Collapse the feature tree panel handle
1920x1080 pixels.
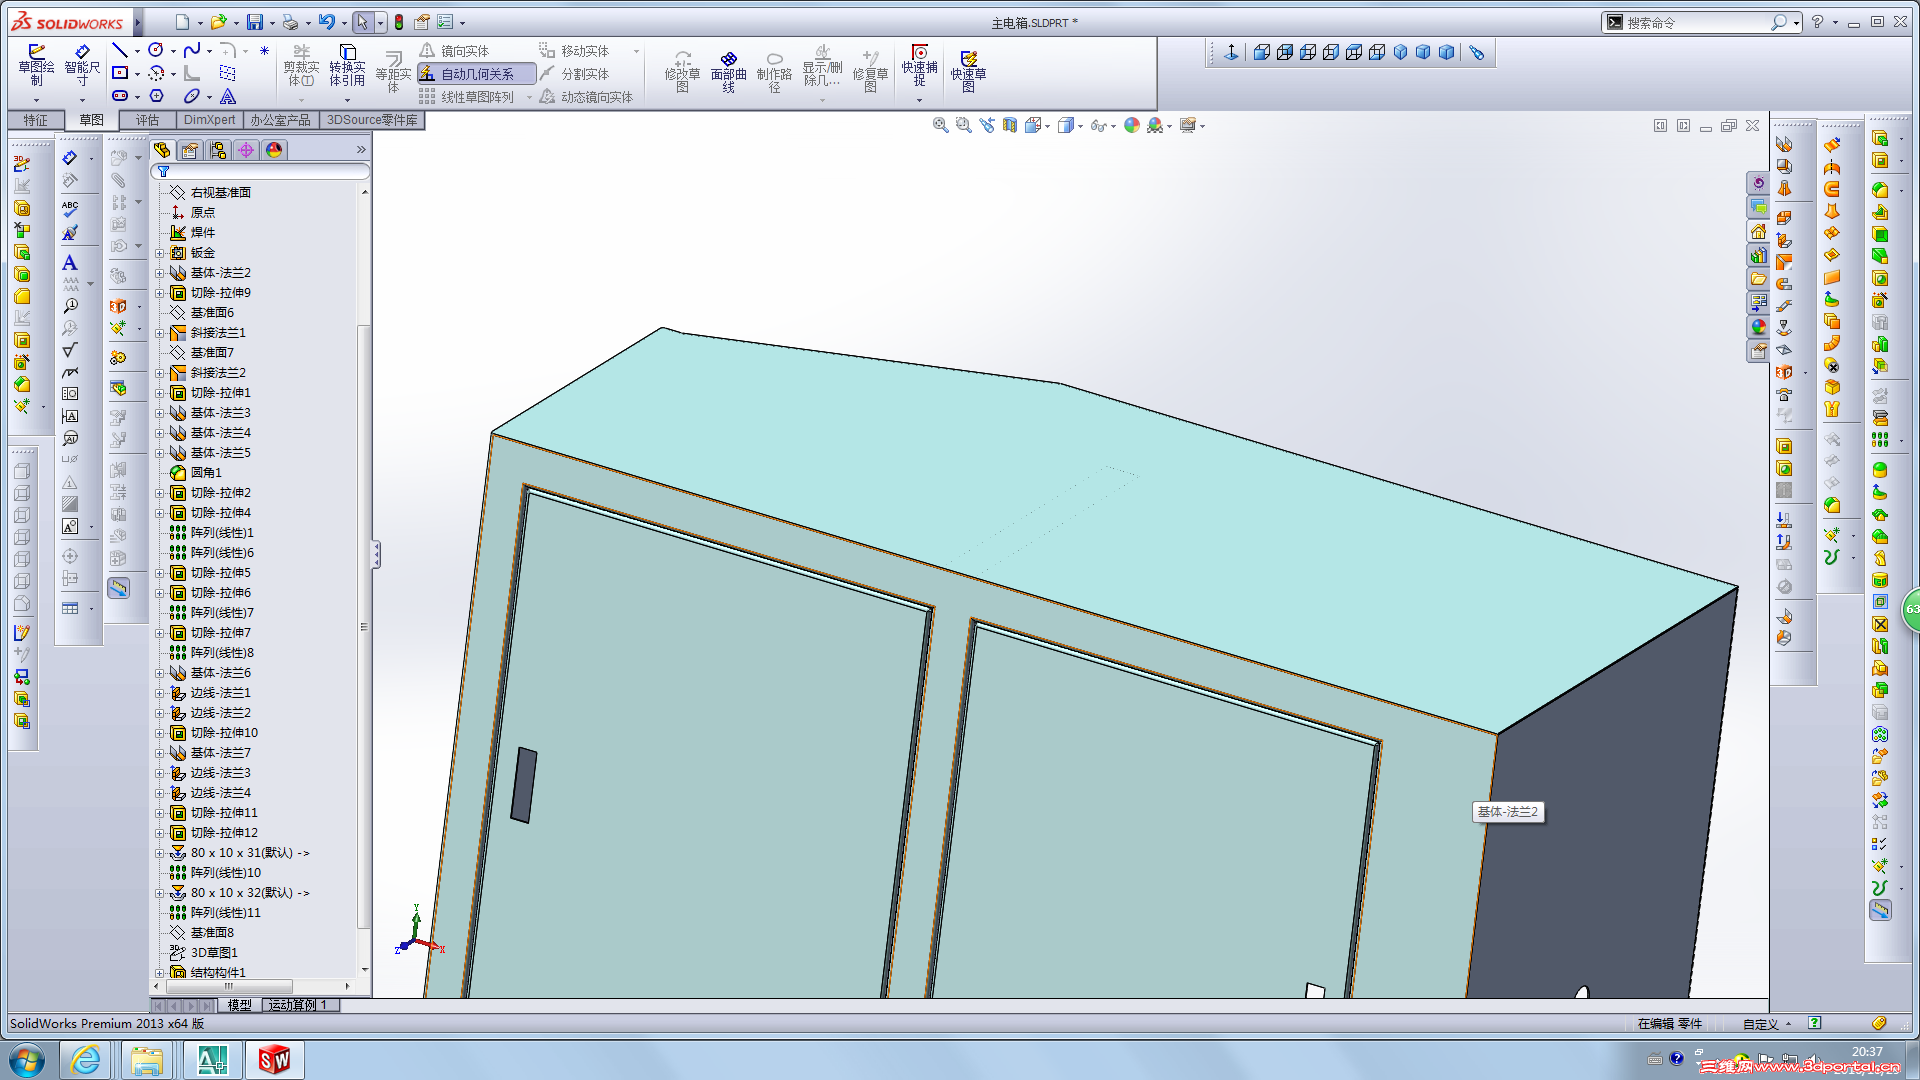click(376, 554)
